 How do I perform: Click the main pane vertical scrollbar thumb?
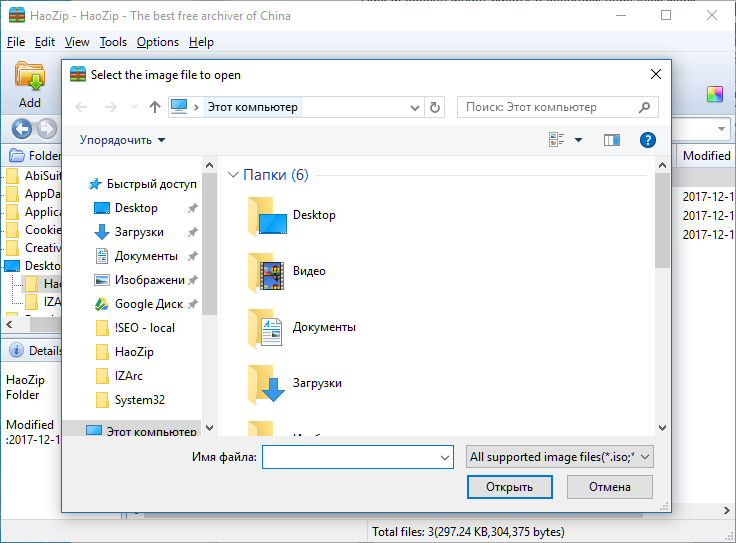662,220
